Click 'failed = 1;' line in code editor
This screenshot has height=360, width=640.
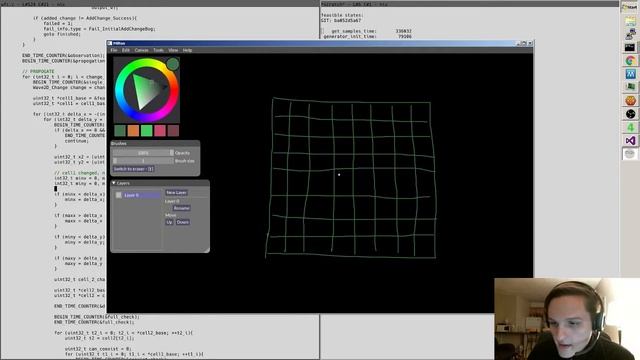click(x=57, y=24)
